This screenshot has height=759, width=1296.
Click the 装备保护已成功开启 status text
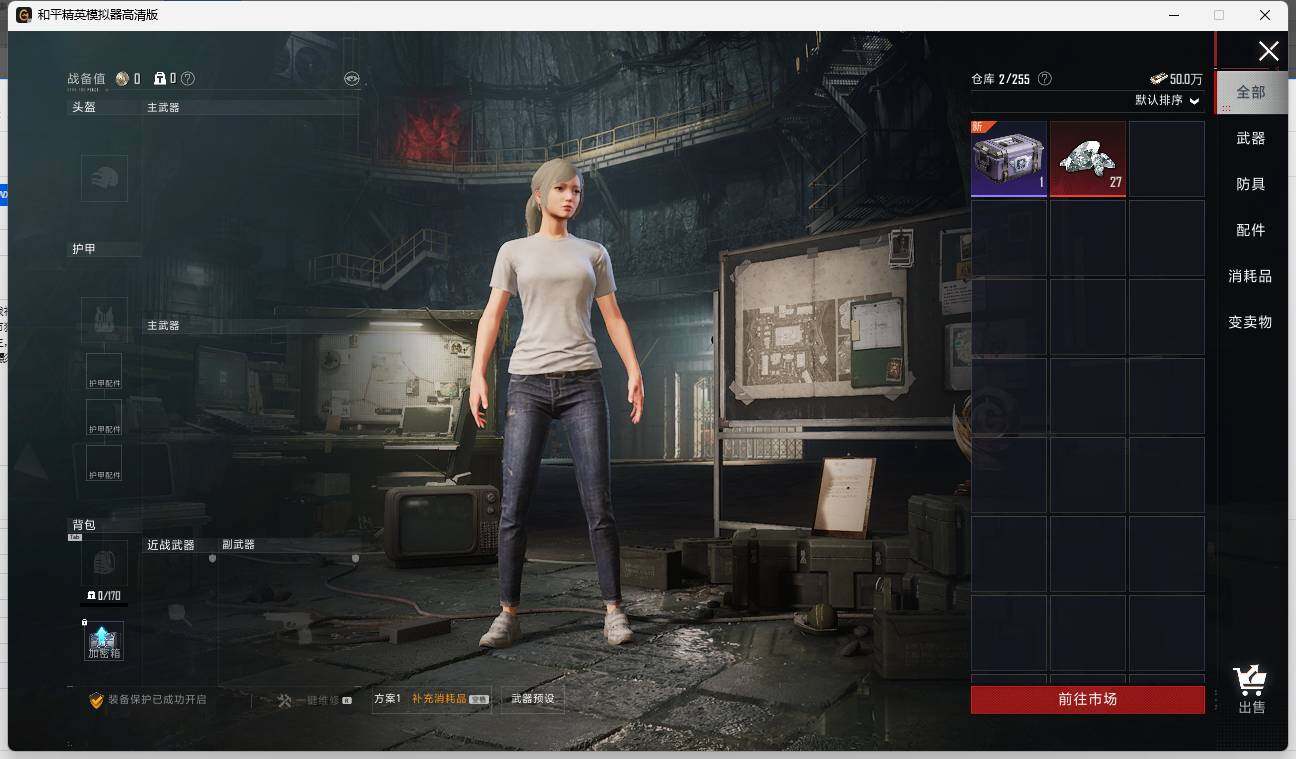157,700
